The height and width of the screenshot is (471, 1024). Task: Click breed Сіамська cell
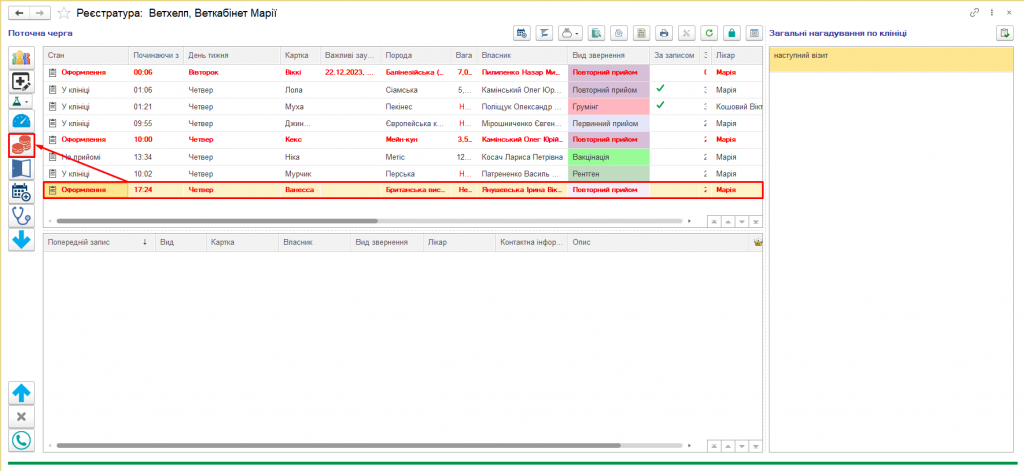(x=415, y=89)
